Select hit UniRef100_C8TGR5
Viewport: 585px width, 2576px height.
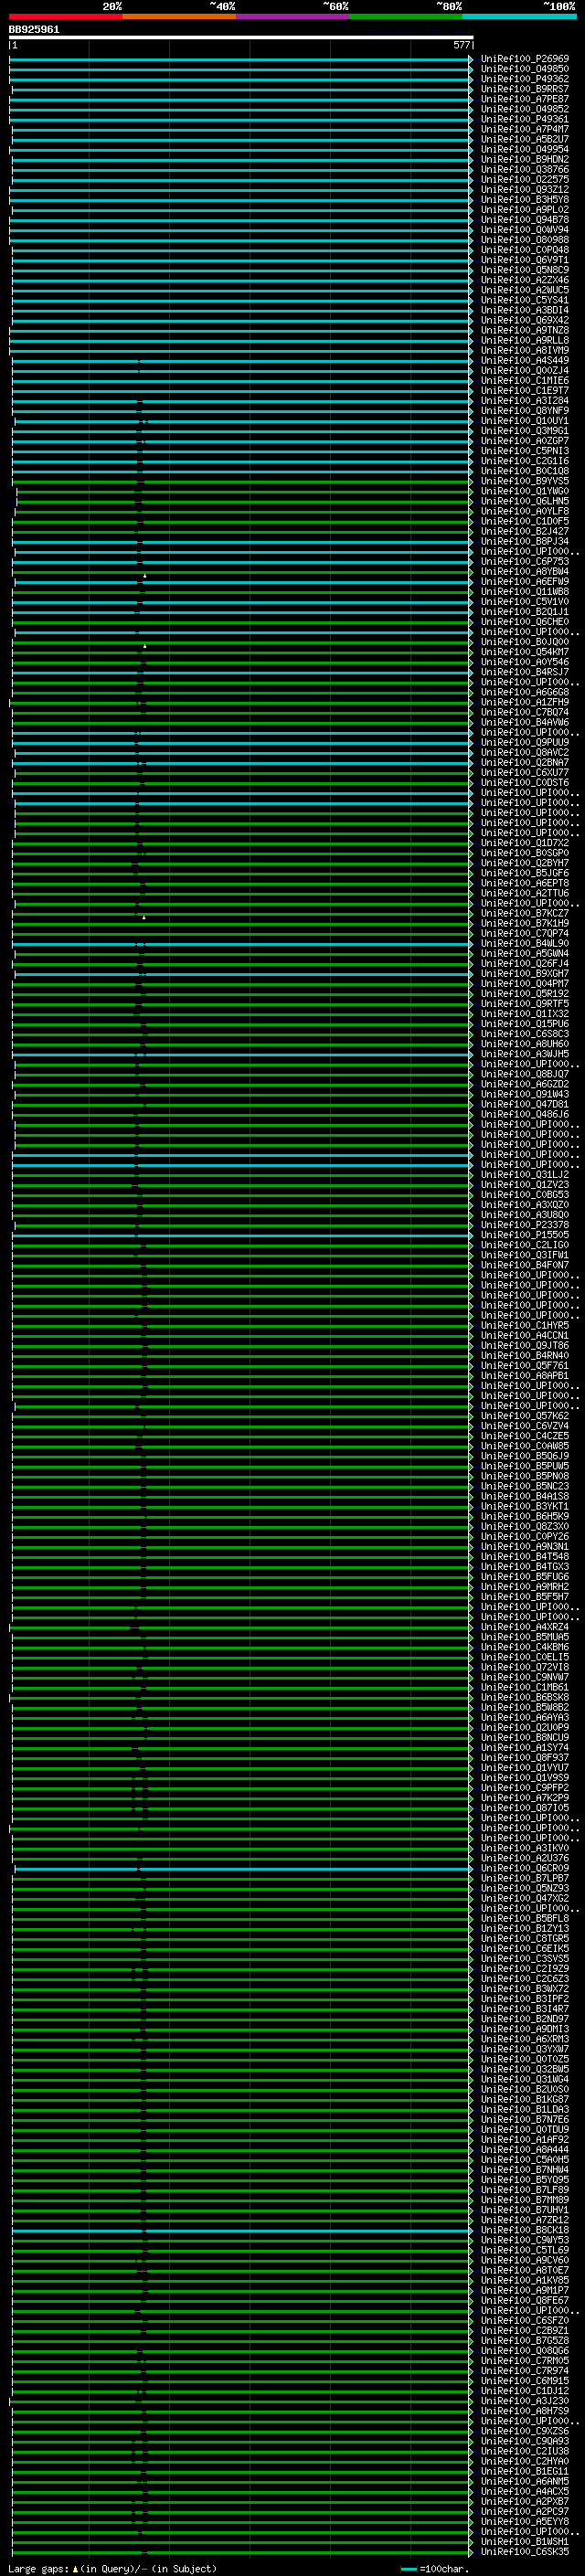pyautogui.click(x=525, y=1939)
